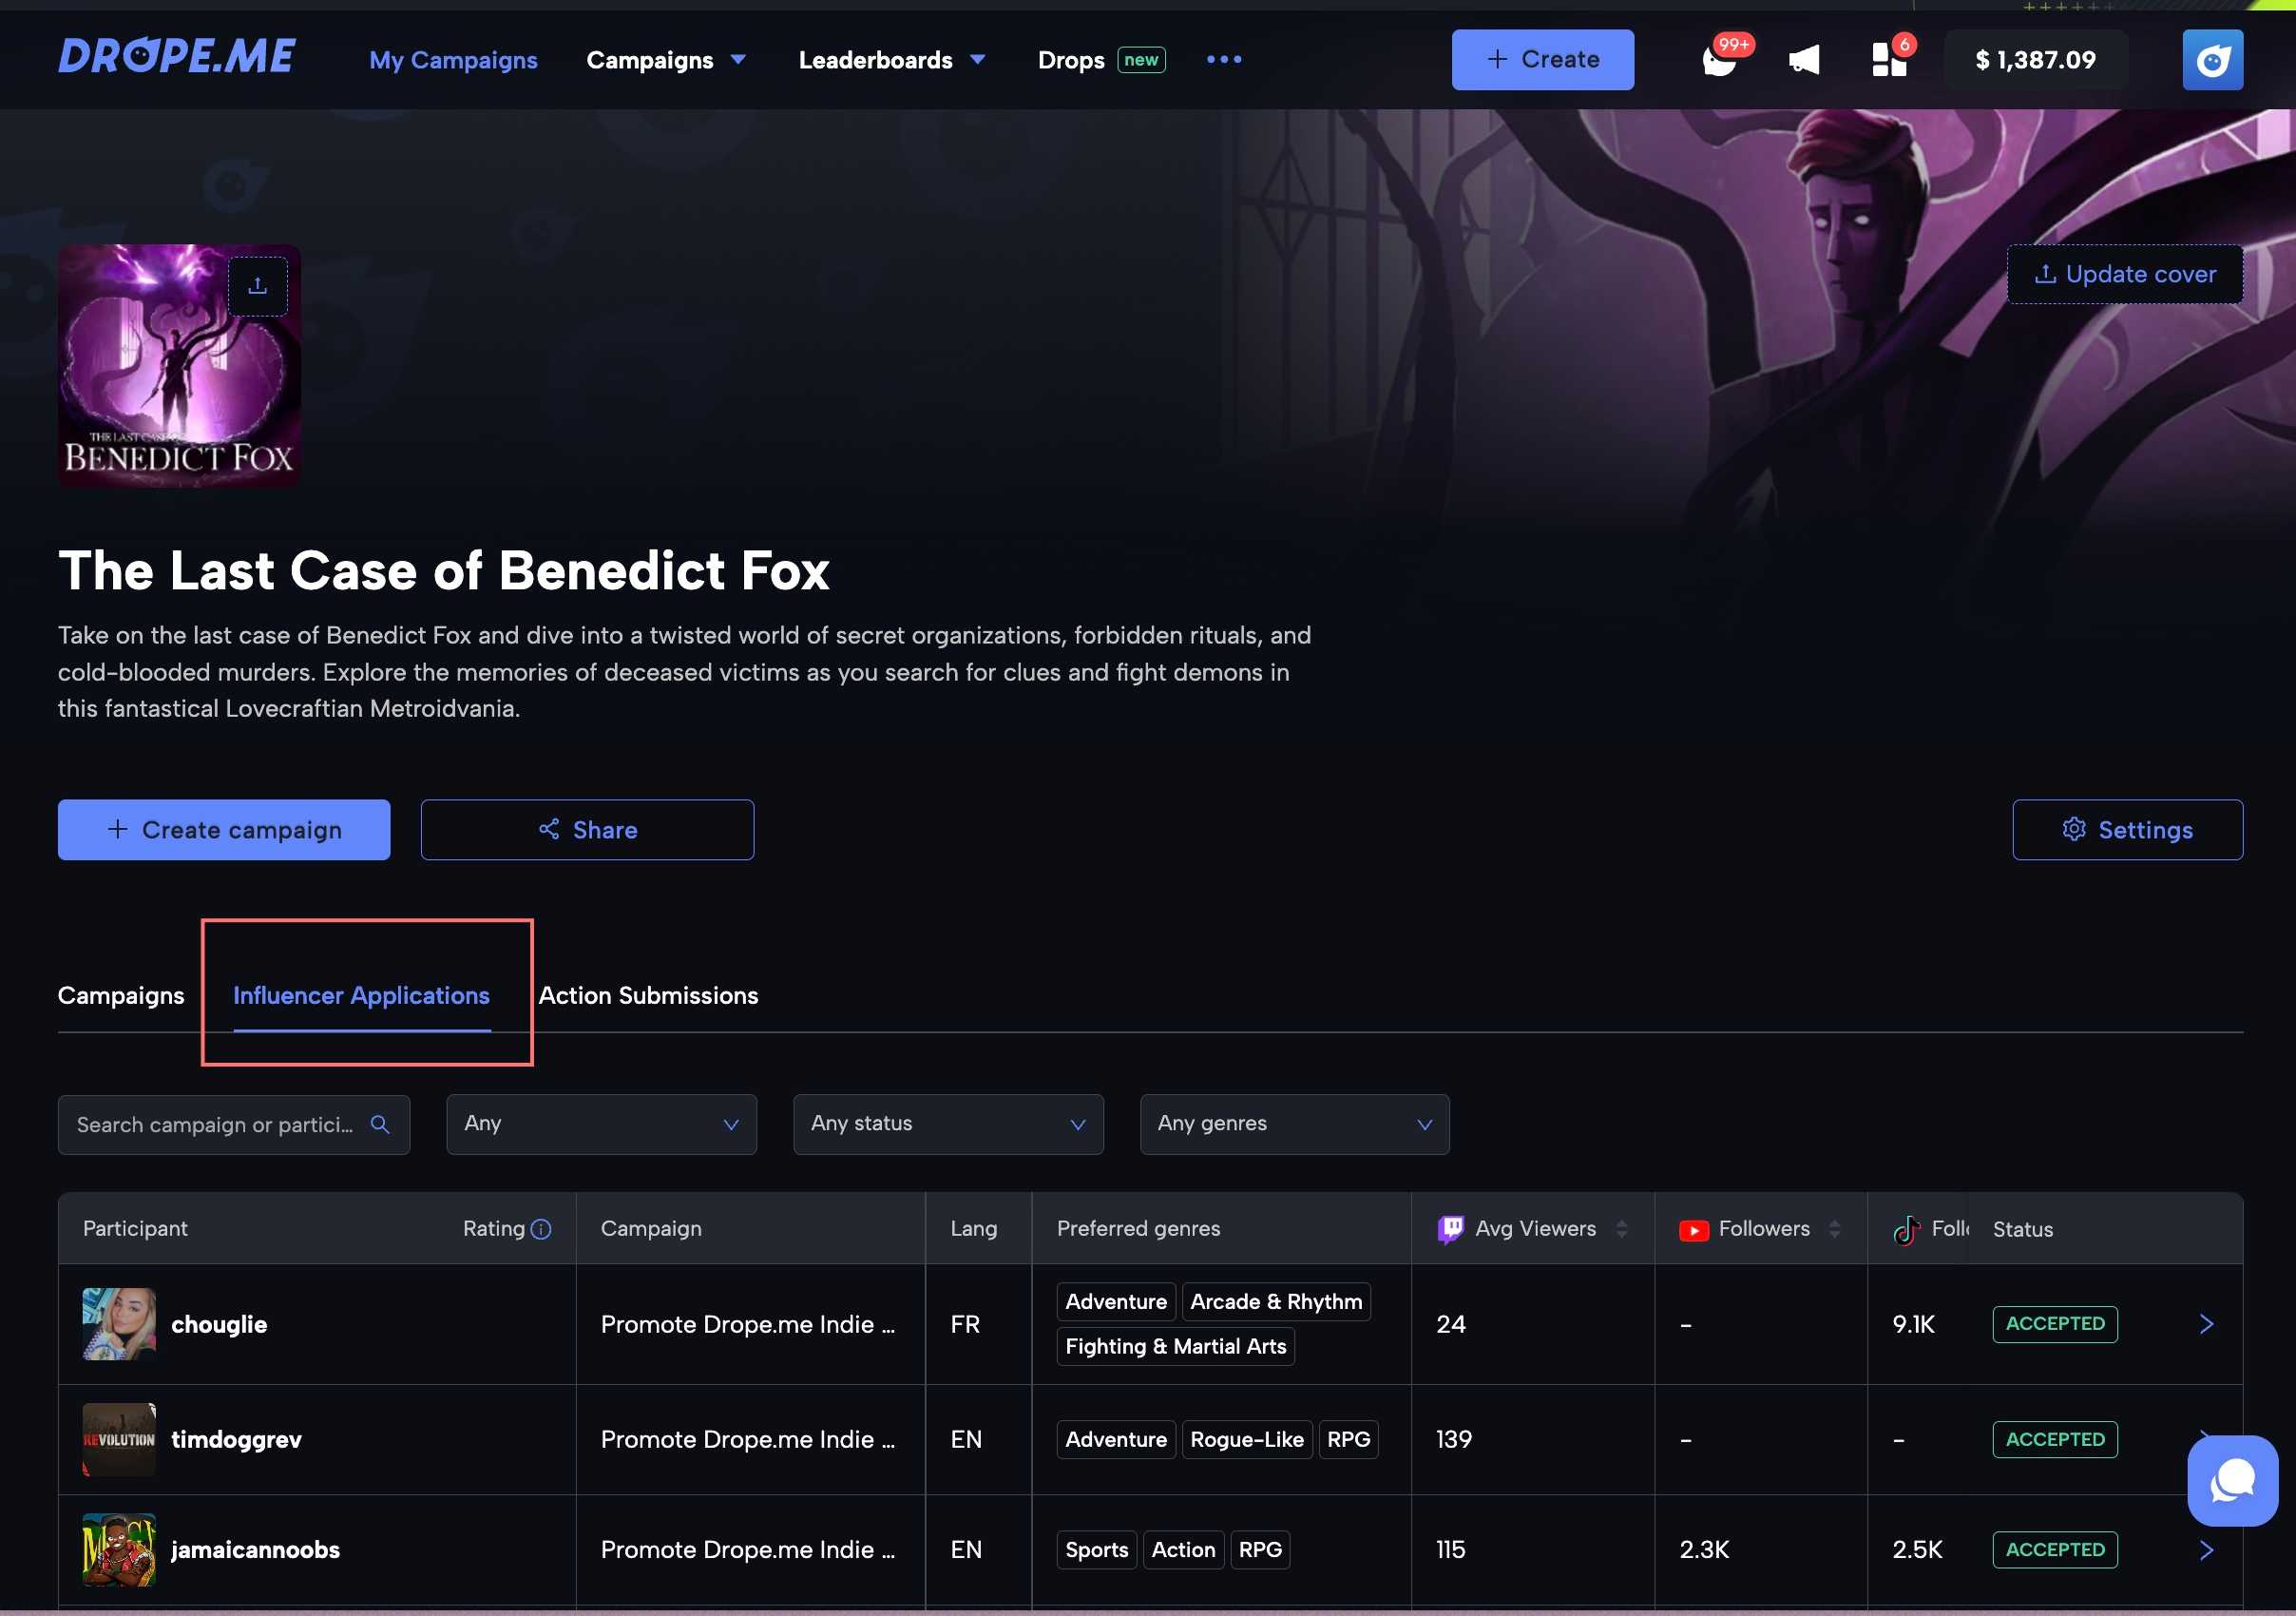The image size is (2296, 1616).
Task: Click jamaicannoobs' Promote Drope.me Indie campaign
Action: [x=748, y=1549]
